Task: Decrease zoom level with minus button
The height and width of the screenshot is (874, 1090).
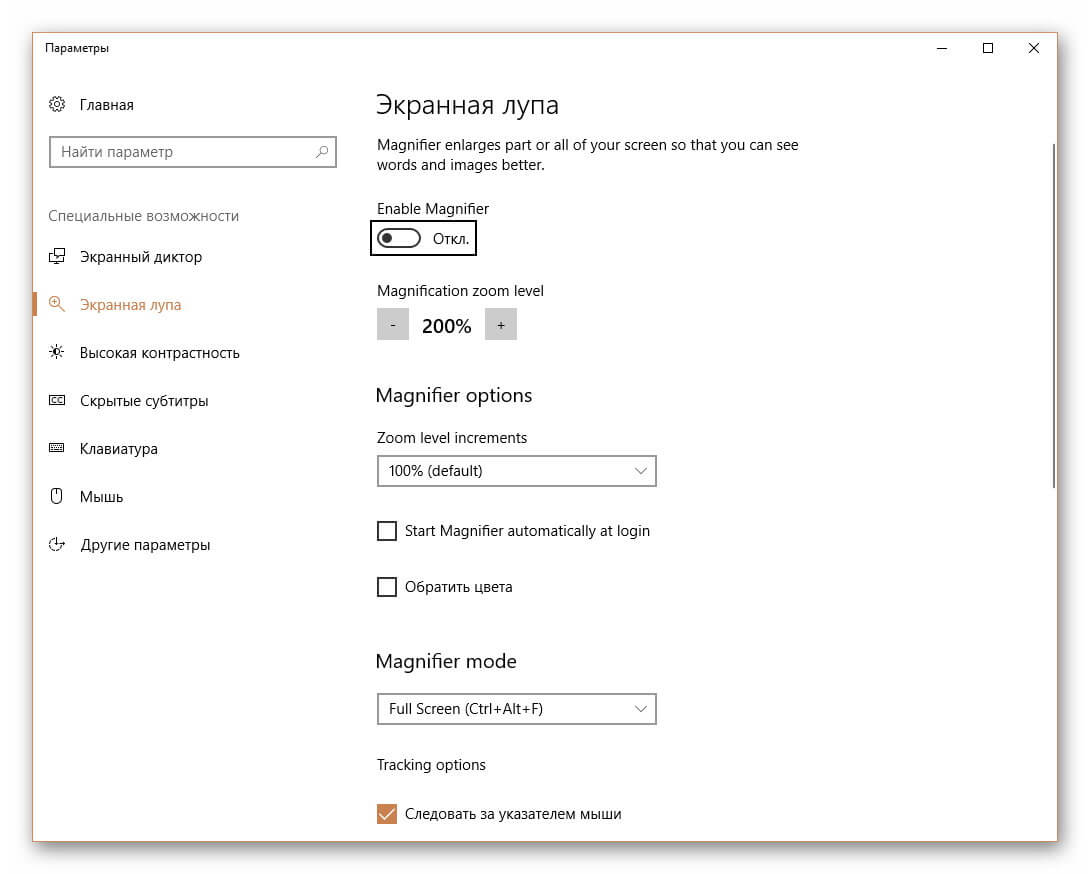Action: click(x=393, y=325)
